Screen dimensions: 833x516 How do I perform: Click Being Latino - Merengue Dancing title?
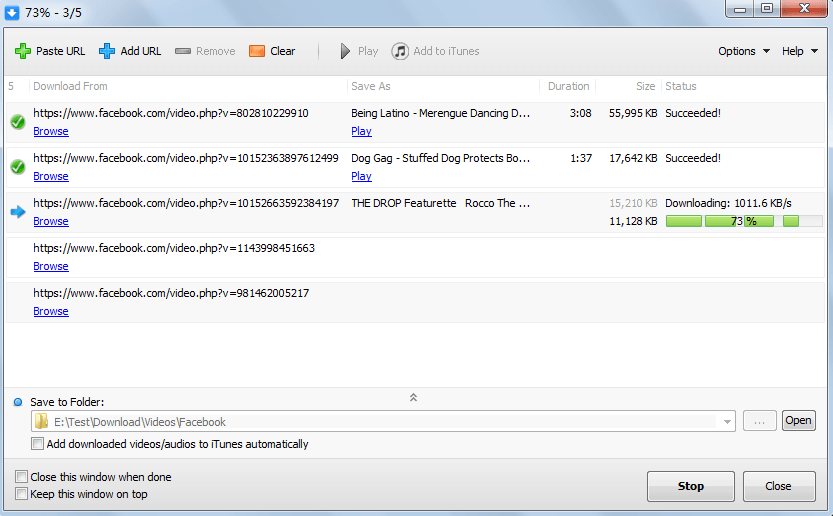pos(440,113)
